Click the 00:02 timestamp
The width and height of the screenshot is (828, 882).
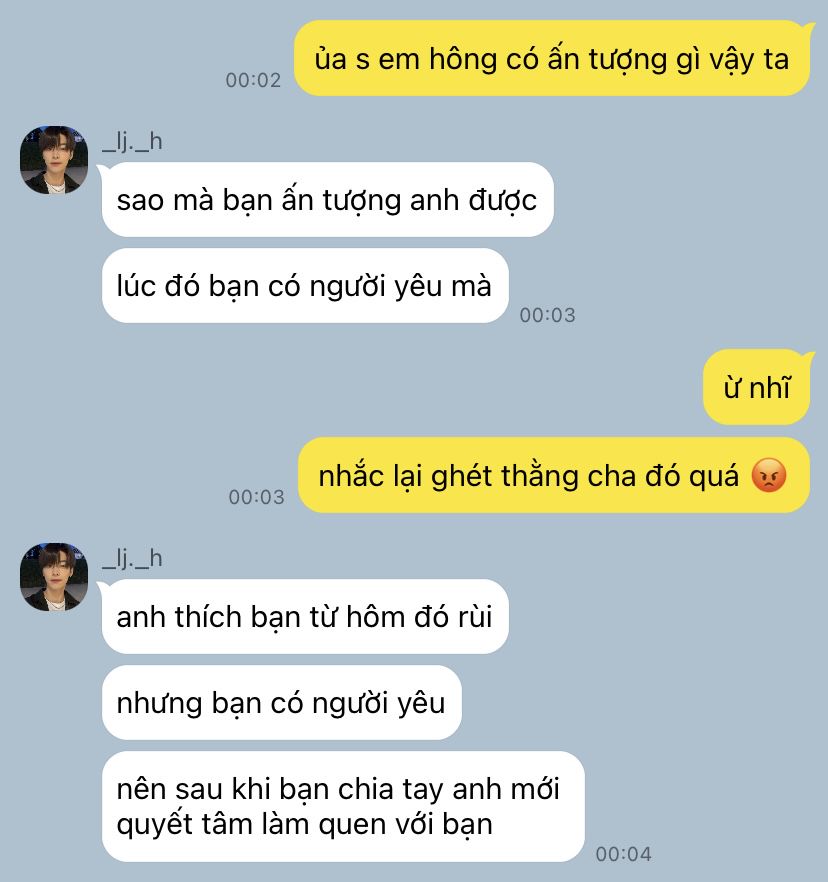pos(253,80)
